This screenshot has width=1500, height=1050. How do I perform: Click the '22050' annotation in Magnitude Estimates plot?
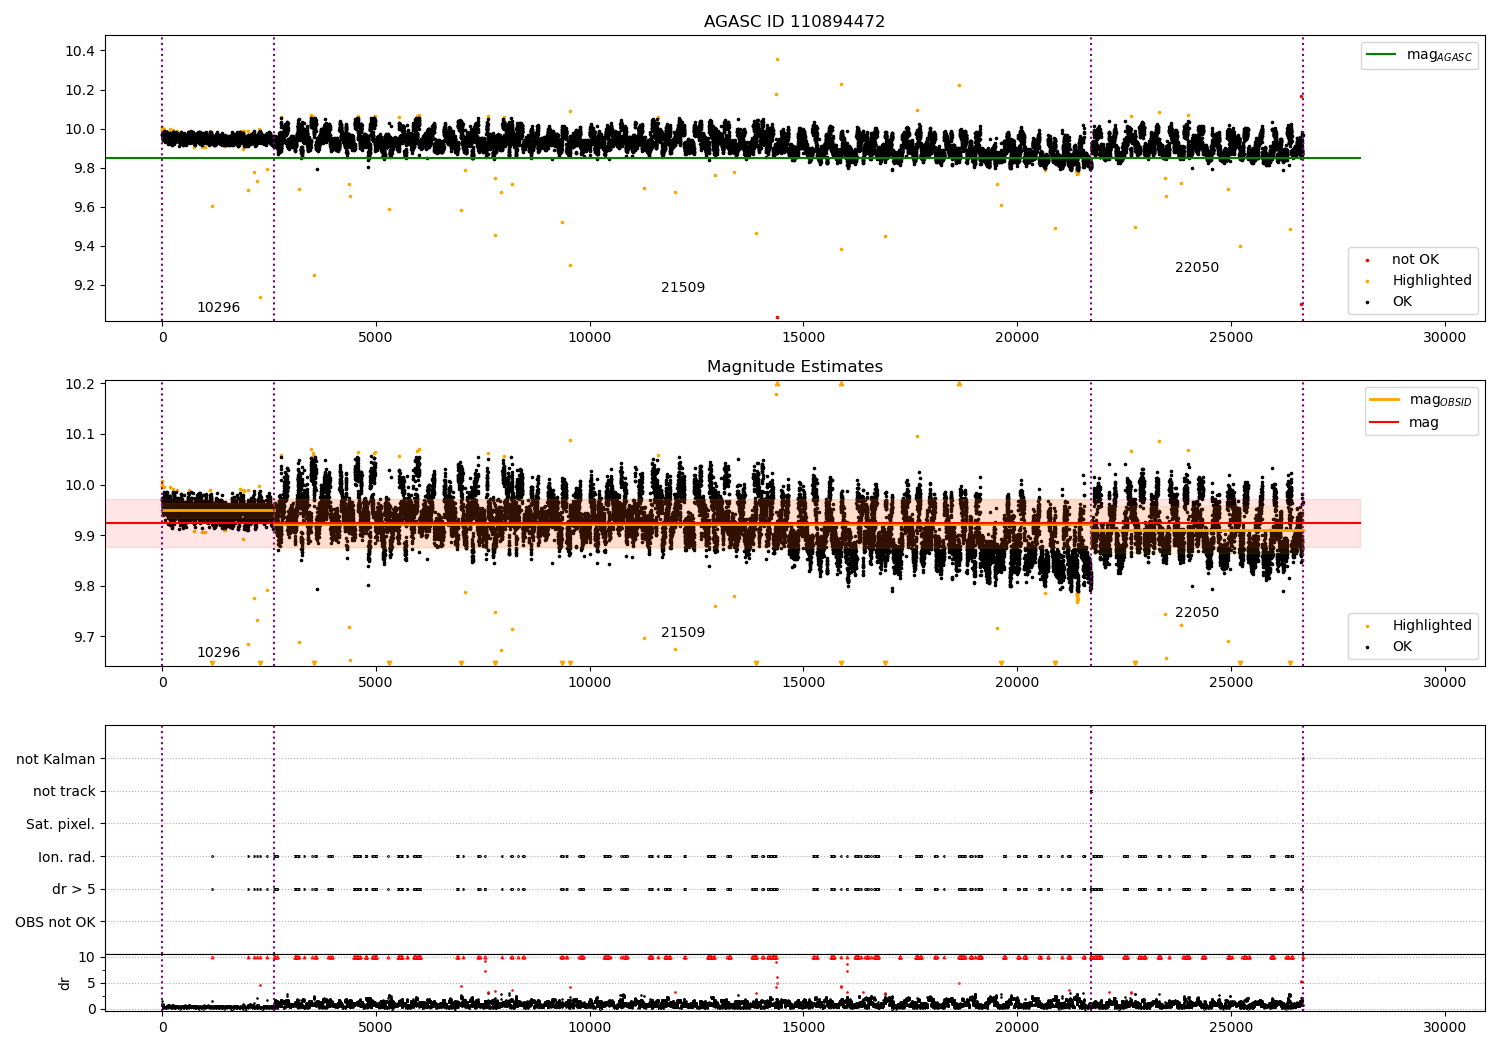(x=1197, y=613)
